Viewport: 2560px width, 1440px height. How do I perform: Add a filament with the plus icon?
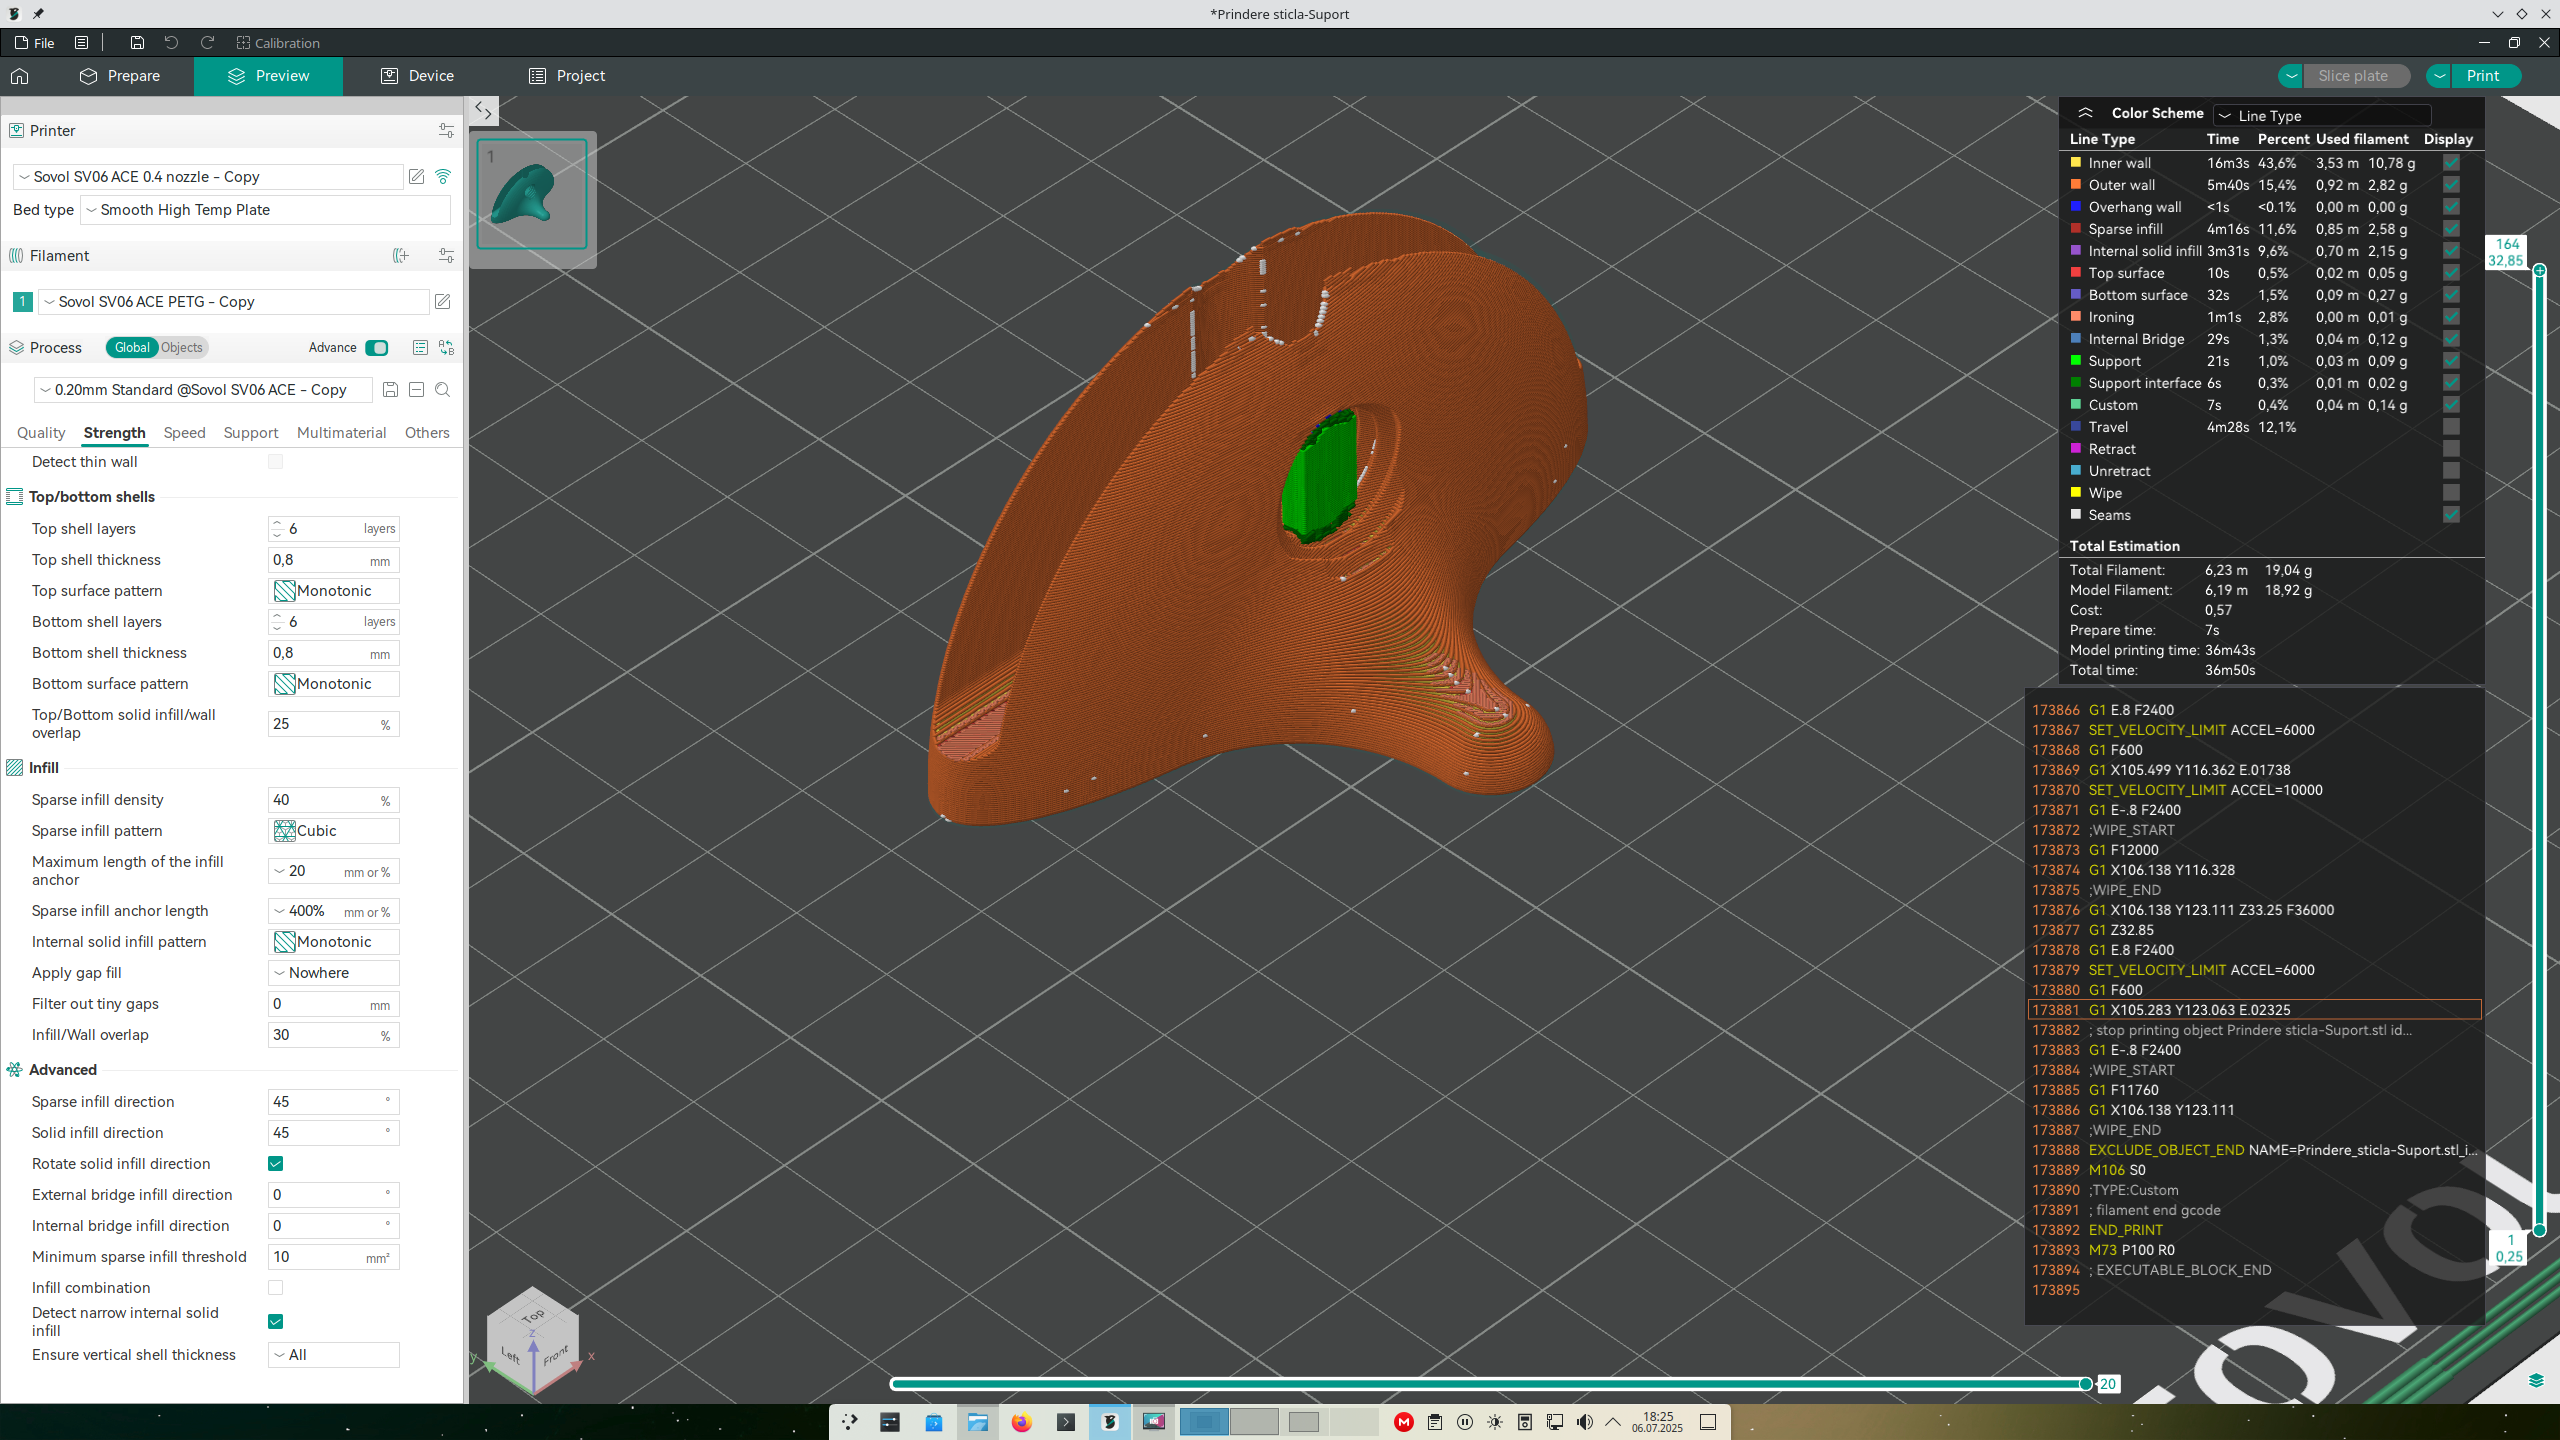tap(401, 256)
